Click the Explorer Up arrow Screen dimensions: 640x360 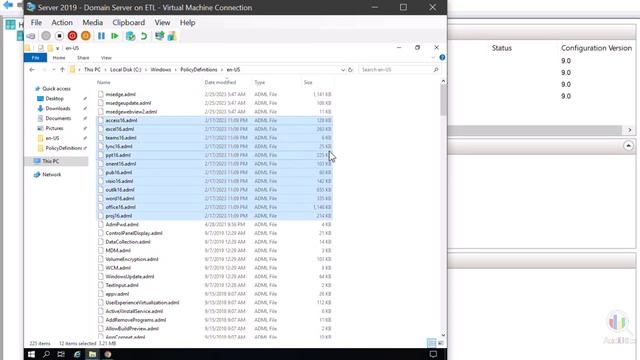[x=62, y=70]
